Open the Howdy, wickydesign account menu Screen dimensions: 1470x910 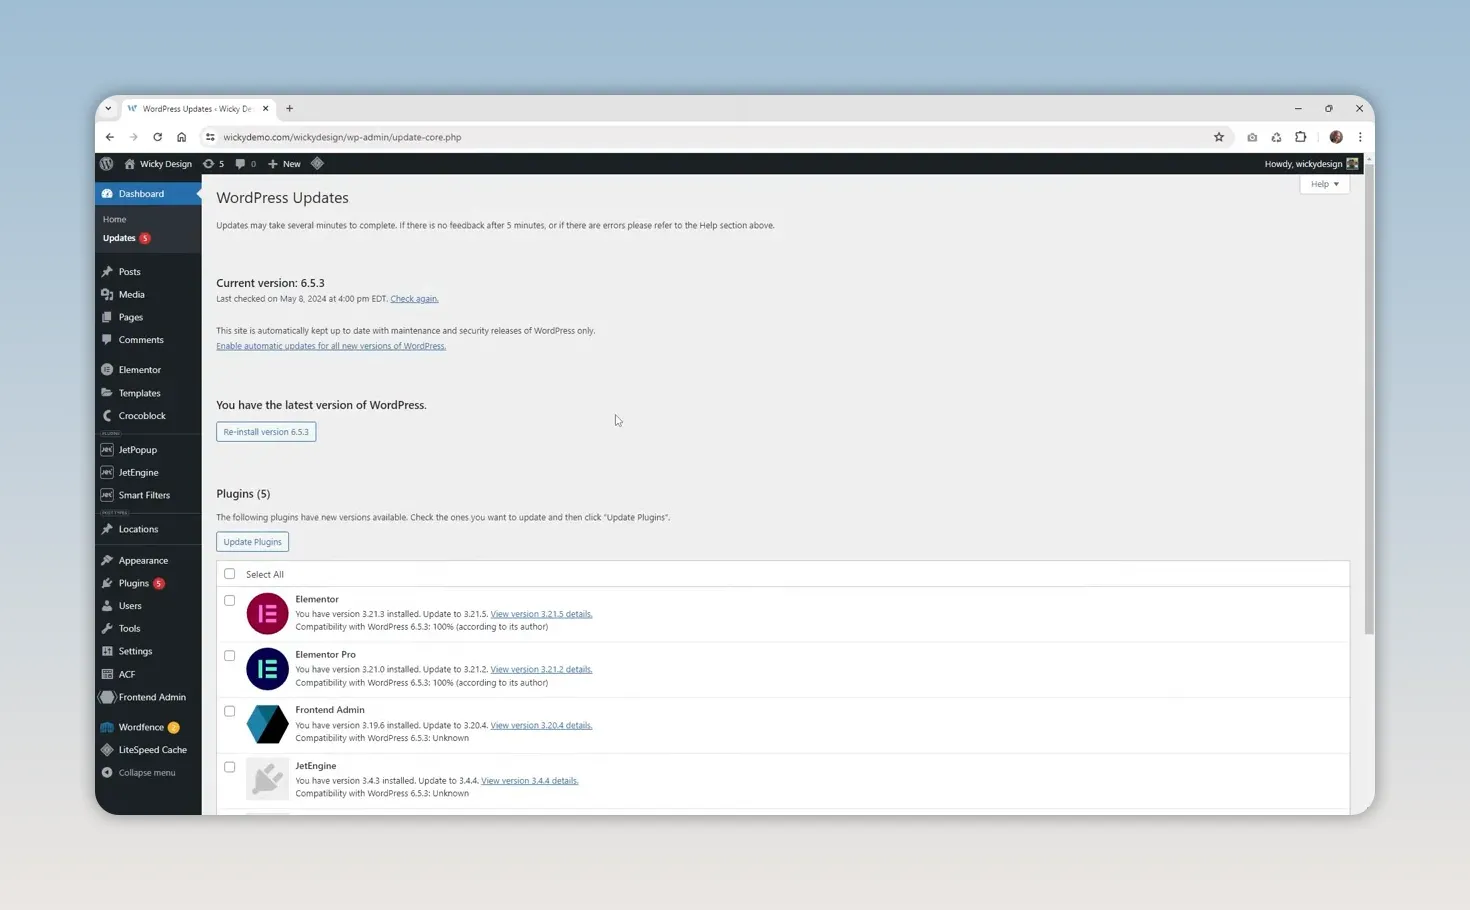(x=1311, y=164)
